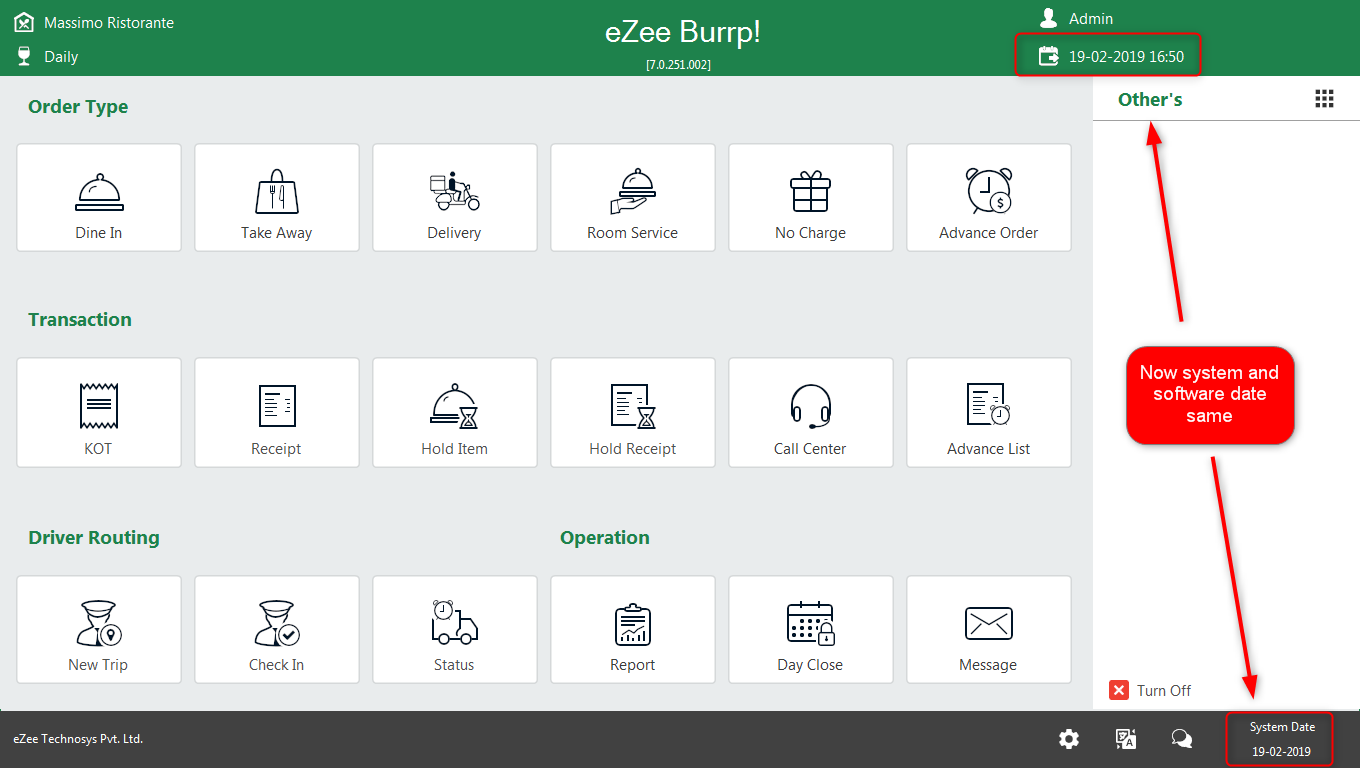
Task: View delivery Status truck tile
Action: 455,629
